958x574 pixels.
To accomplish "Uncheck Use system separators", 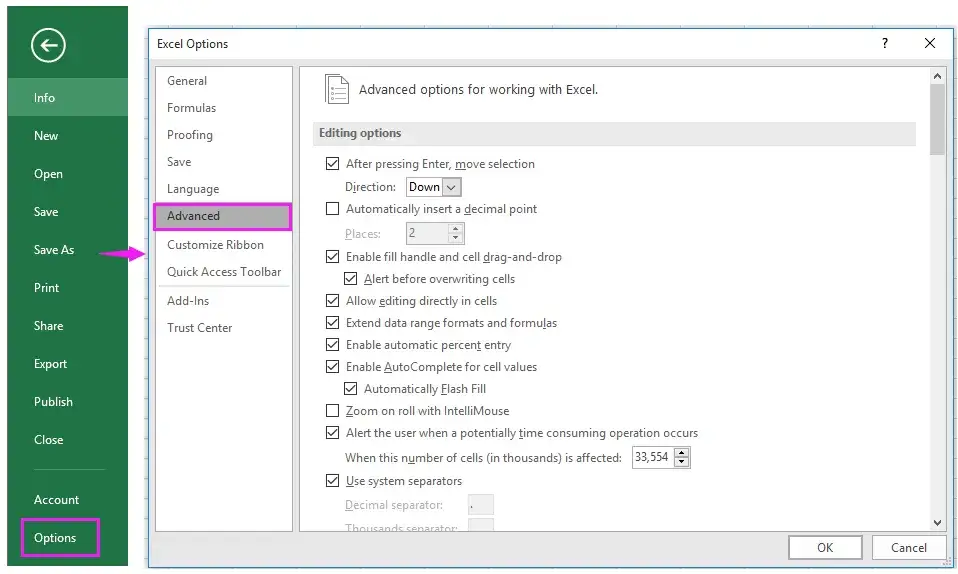I will coord(333,481).
